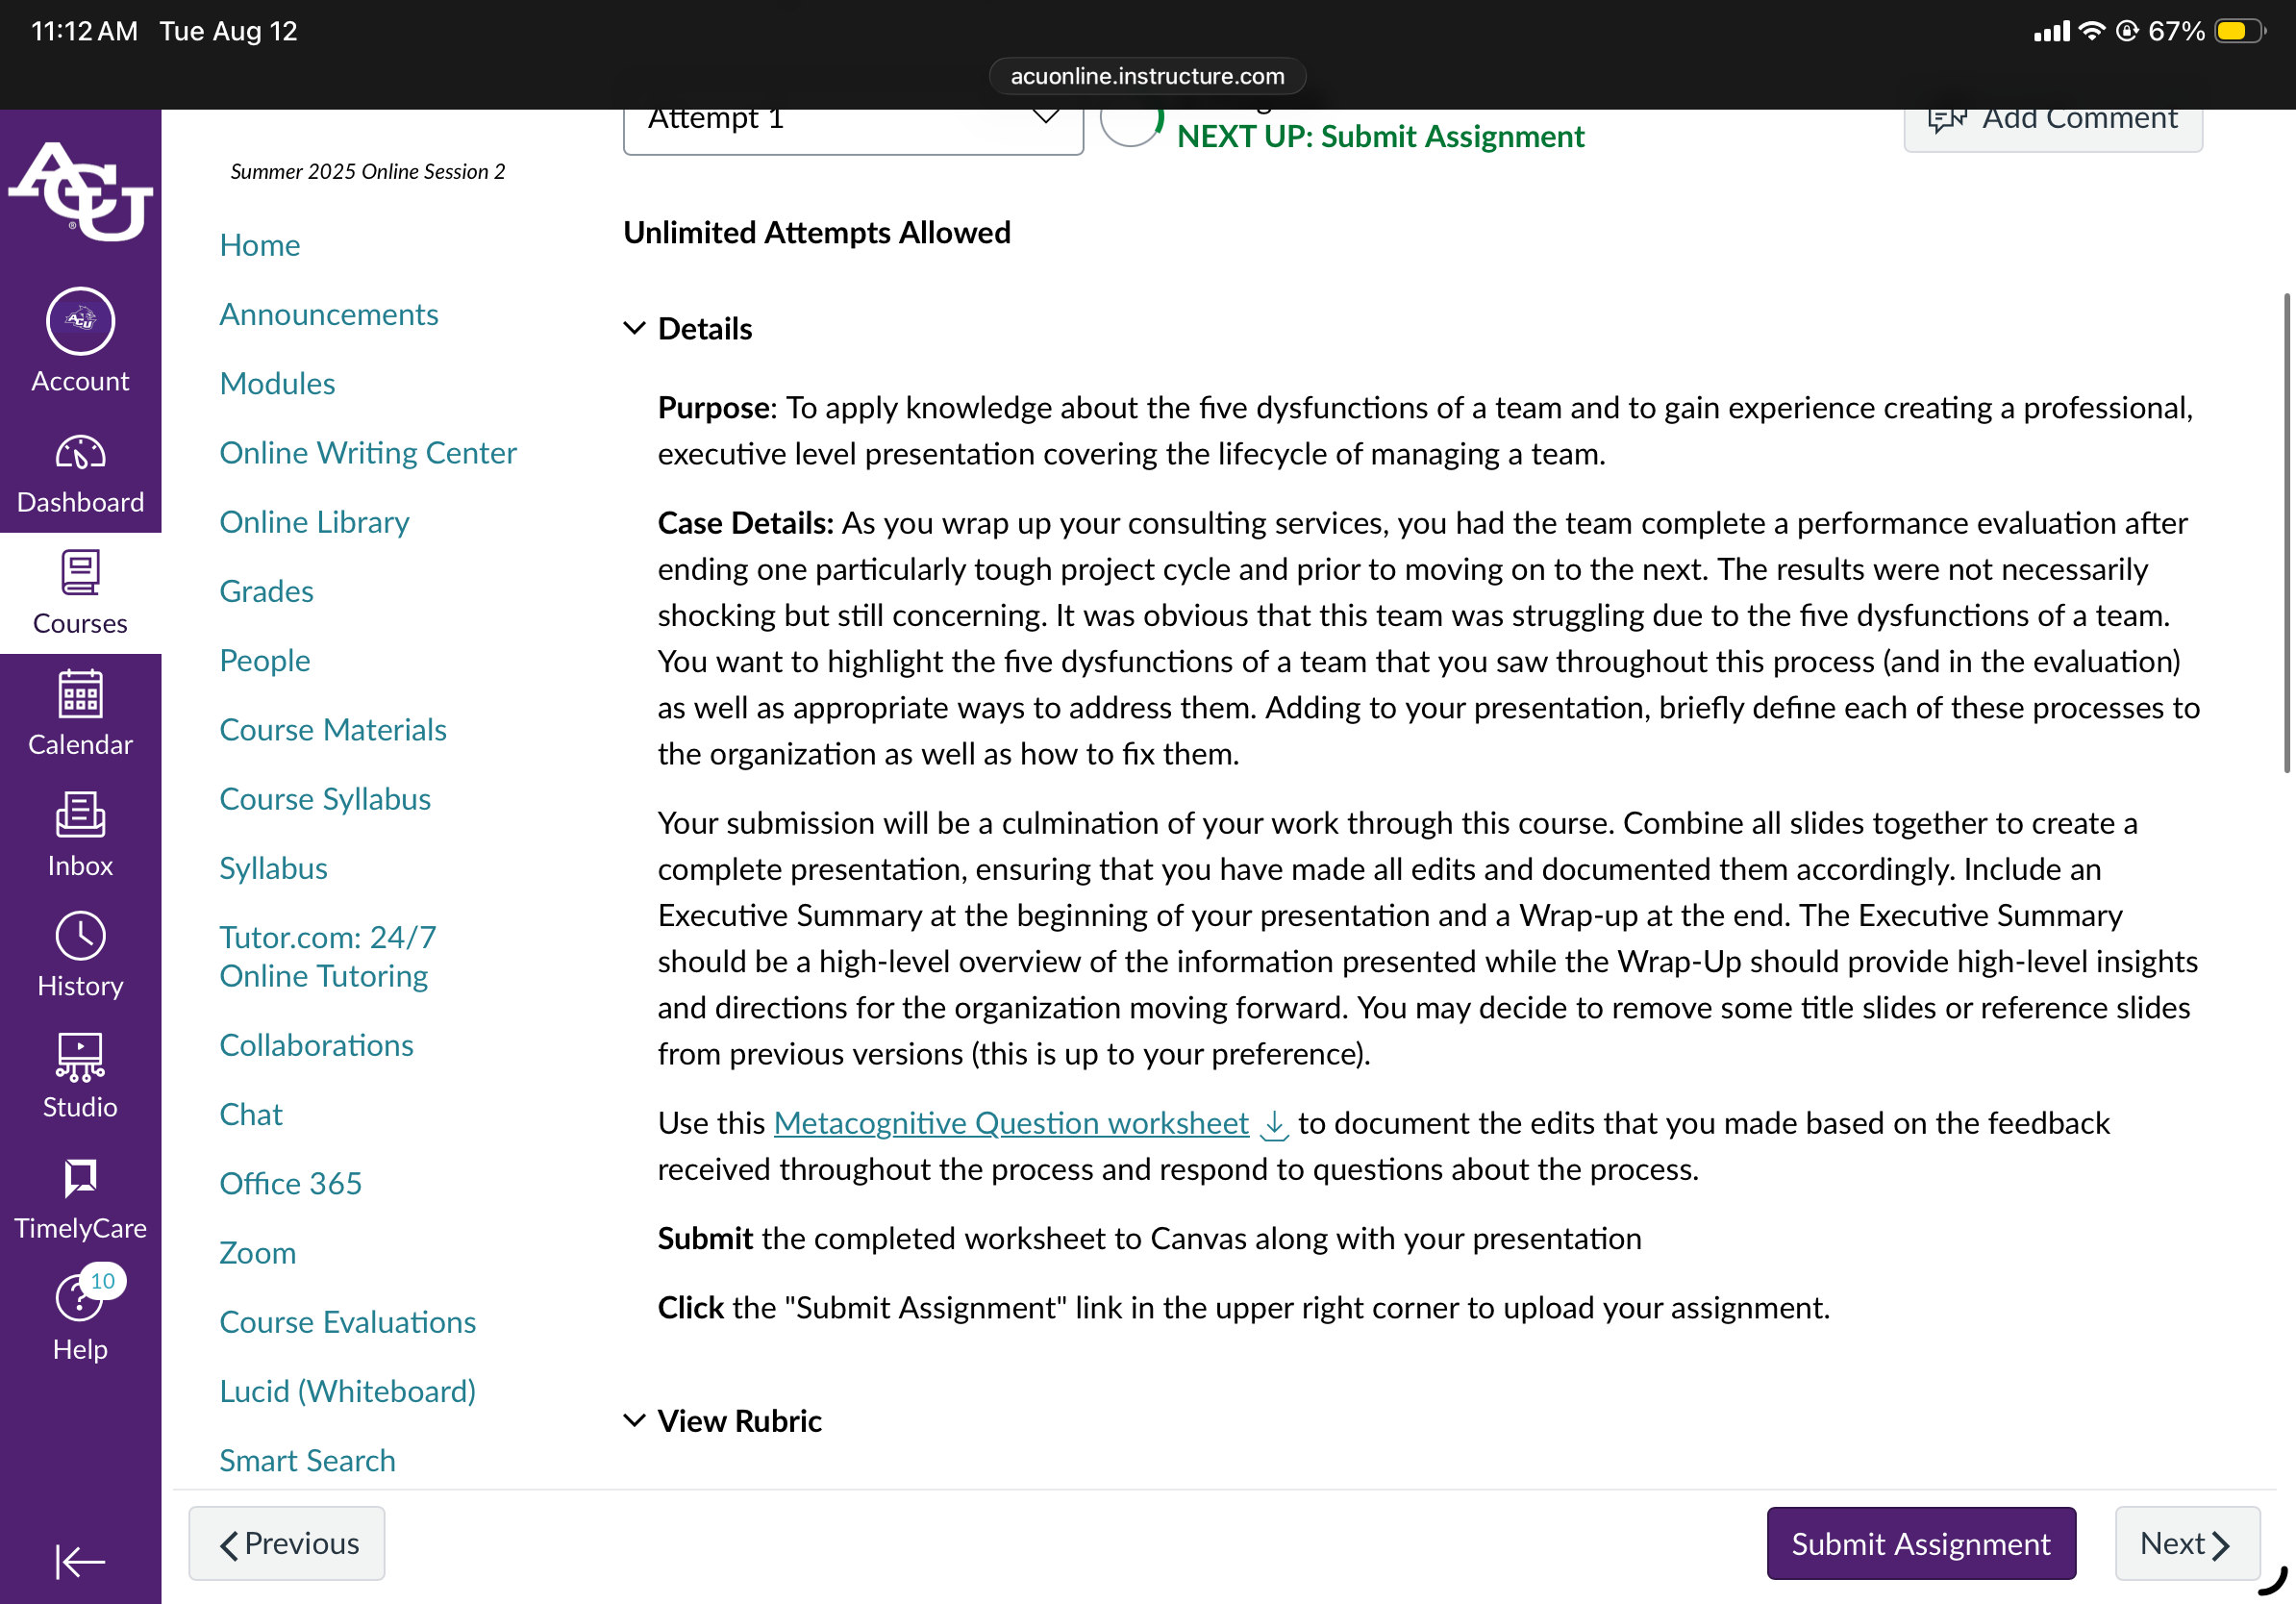
Task: Open the Metacognitive Question worksheet link
Action: pos(1011,1123)
